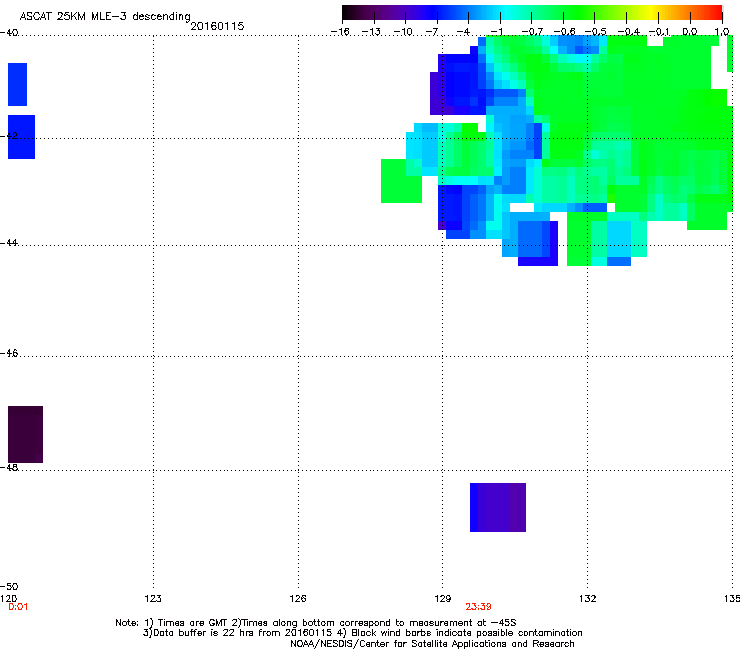740x650 pixels.
Task: Click the longitude axis label "123"
Action: pyautogui.click(x=153, y=599)
